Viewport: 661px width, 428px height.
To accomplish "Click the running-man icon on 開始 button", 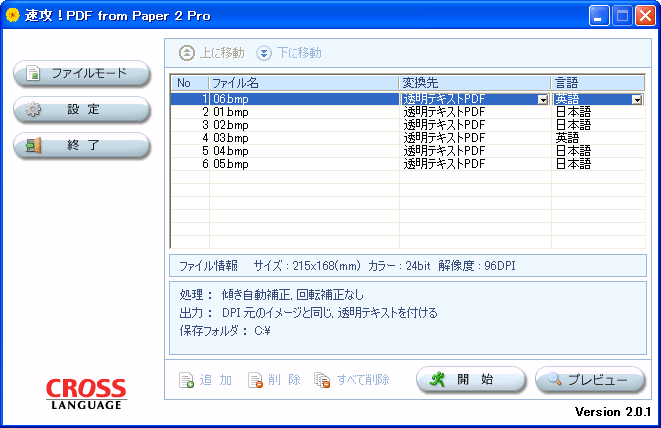I will coord(437,379).
